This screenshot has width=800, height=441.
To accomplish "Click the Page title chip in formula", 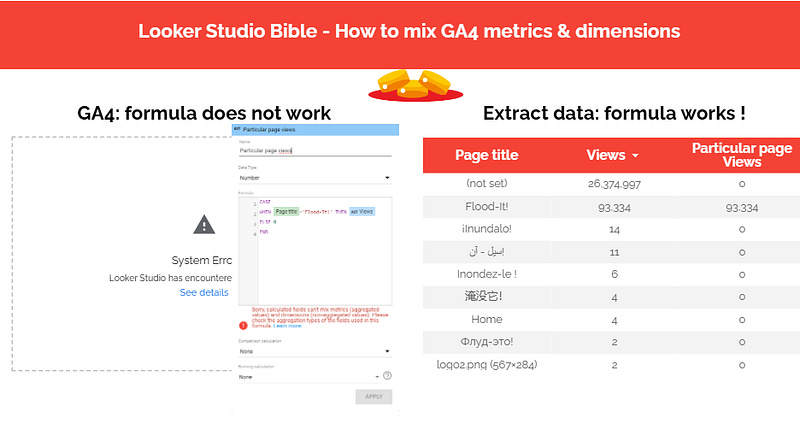I will pyautogui.click(x=286, y=211).
